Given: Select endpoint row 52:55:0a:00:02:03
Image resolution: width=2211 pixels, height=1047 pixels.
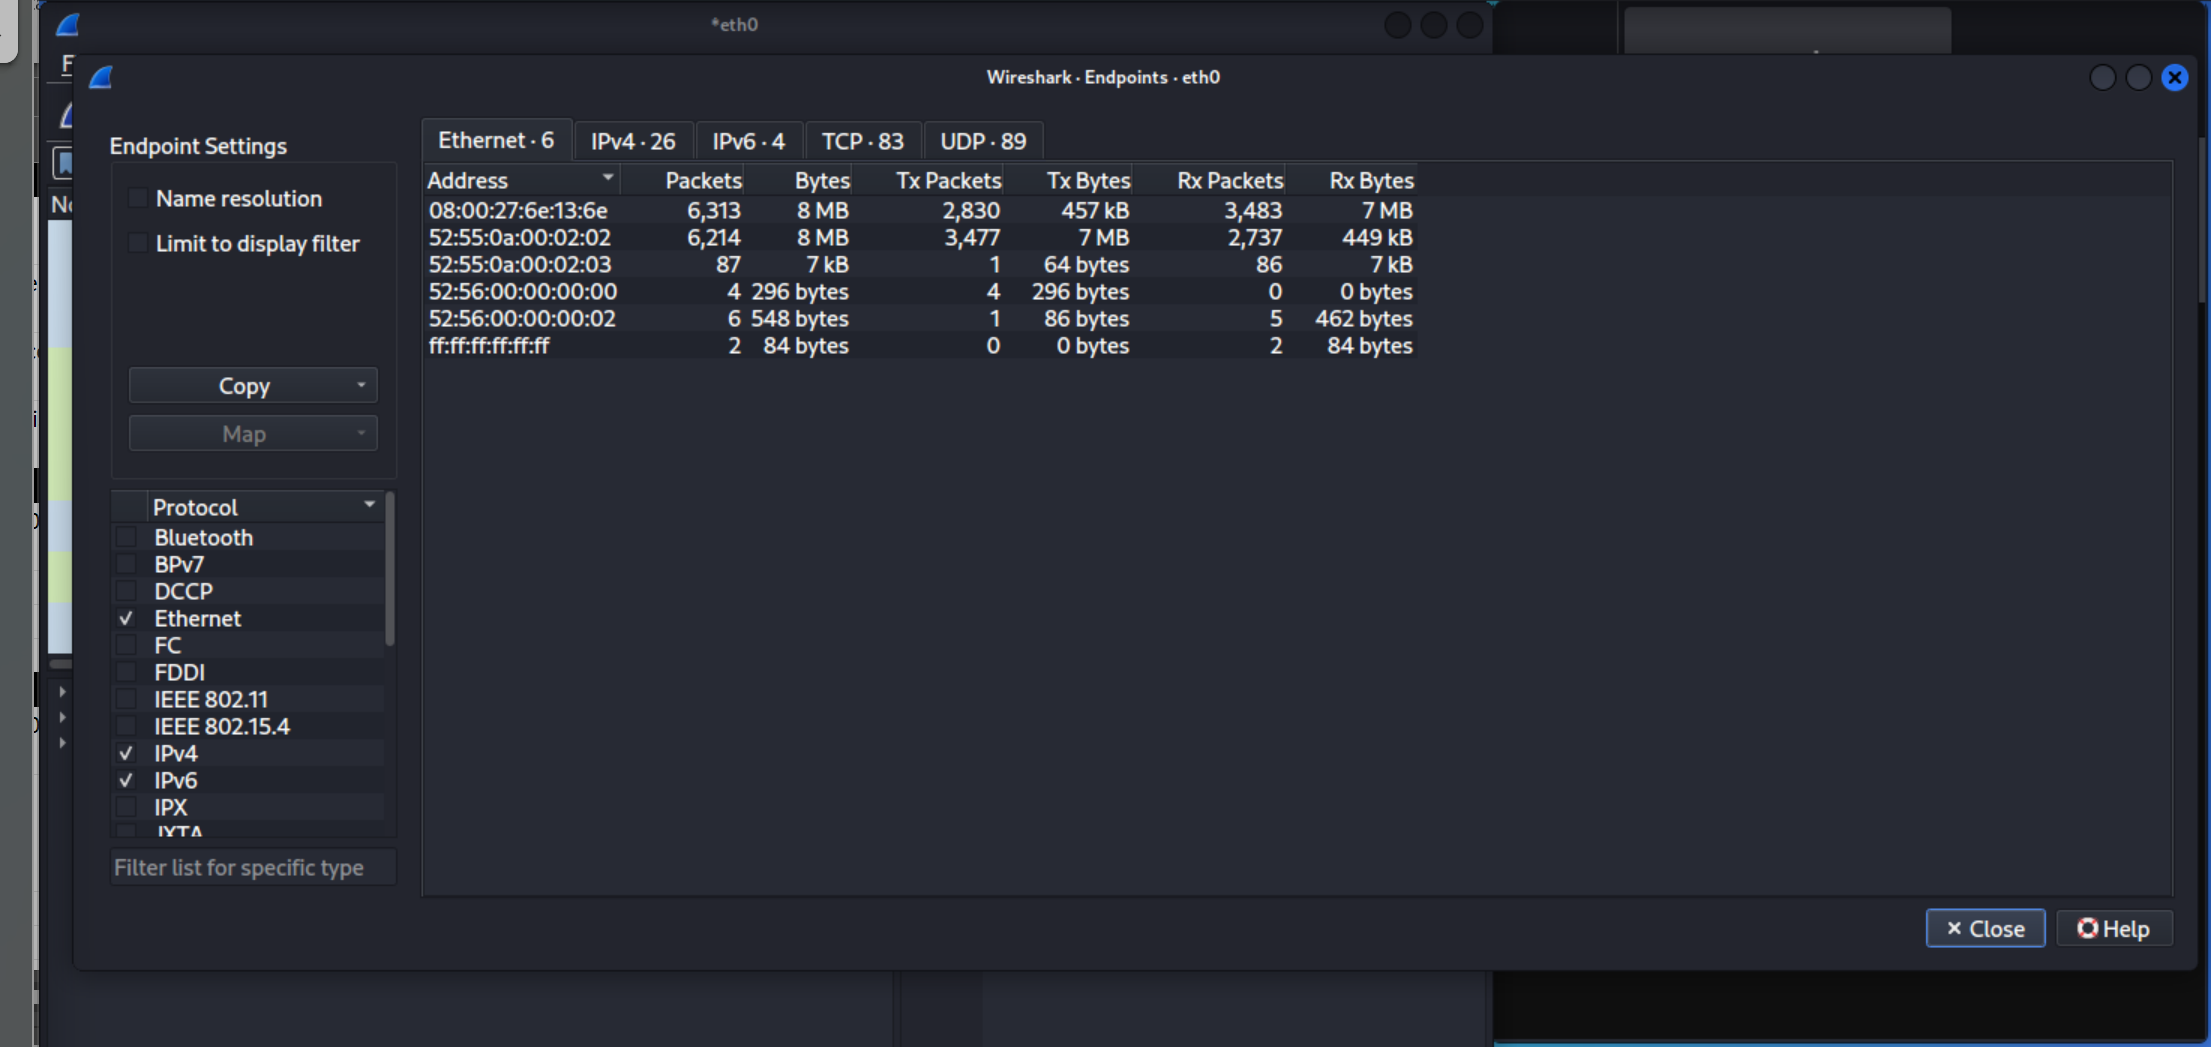Looking at the screenshot, I should 920,264.
